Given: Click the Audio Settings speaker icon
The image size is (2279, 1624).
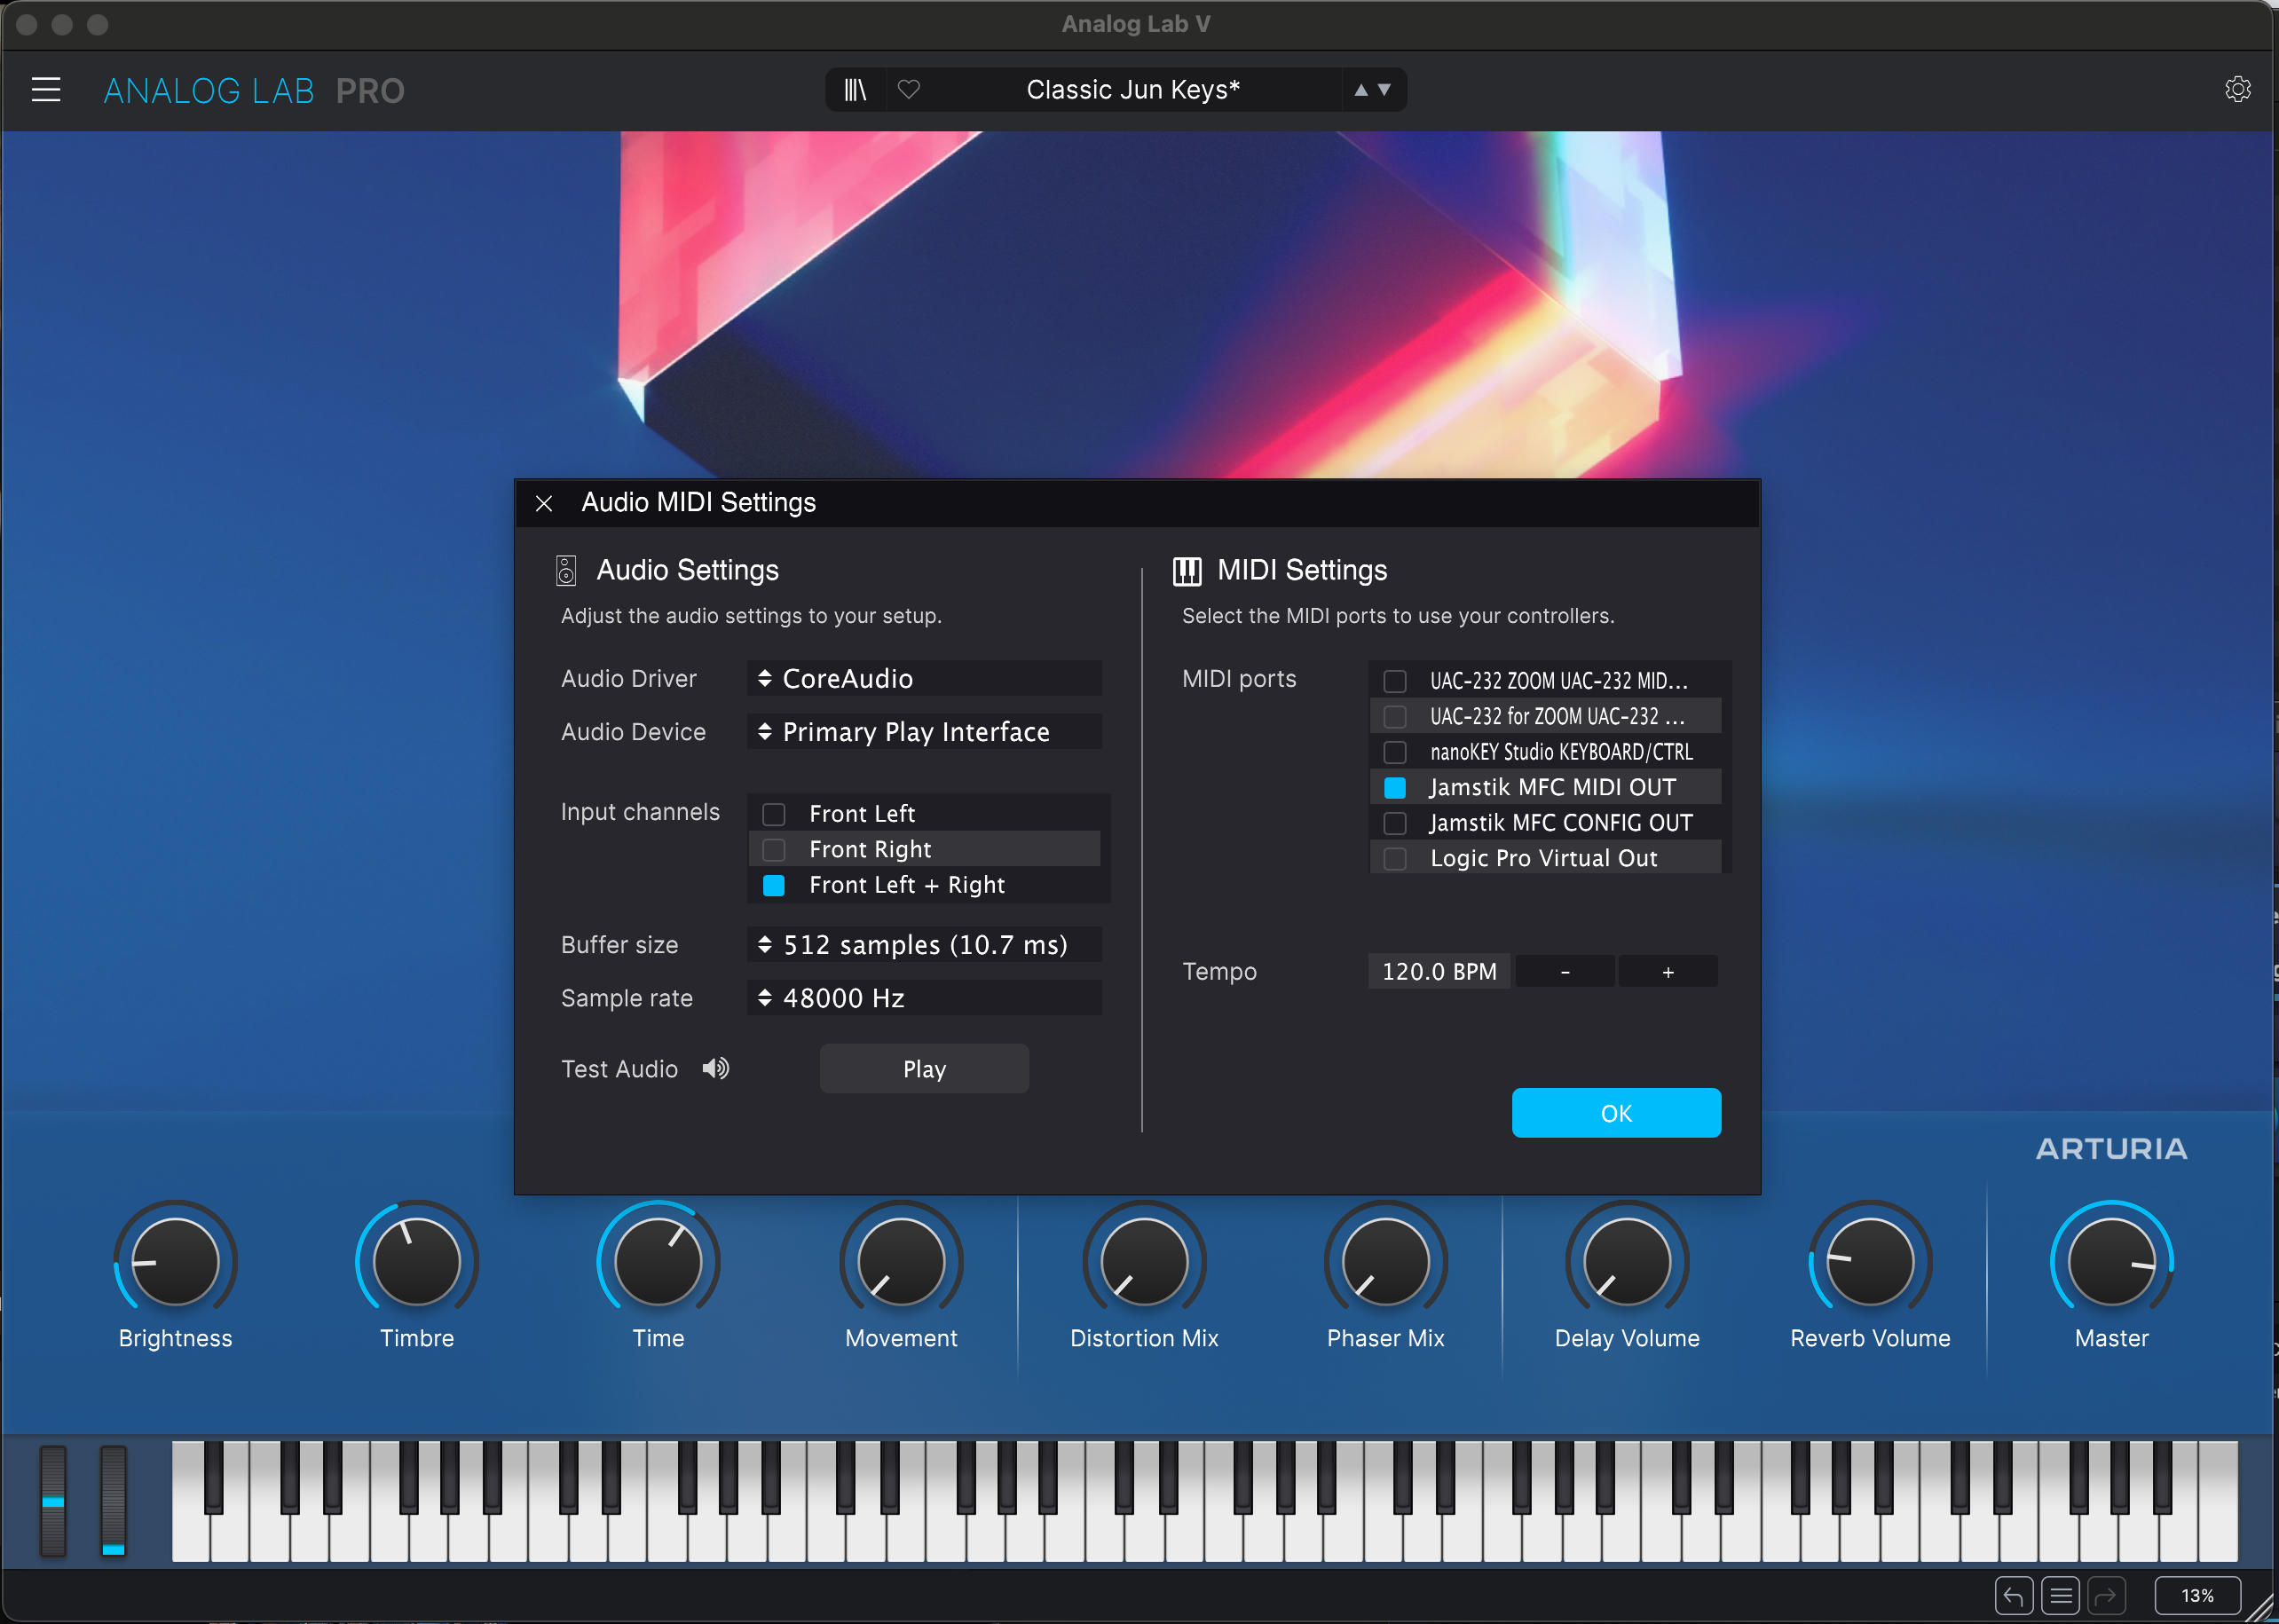Looking at the screenshot, I should coord(566,571).
